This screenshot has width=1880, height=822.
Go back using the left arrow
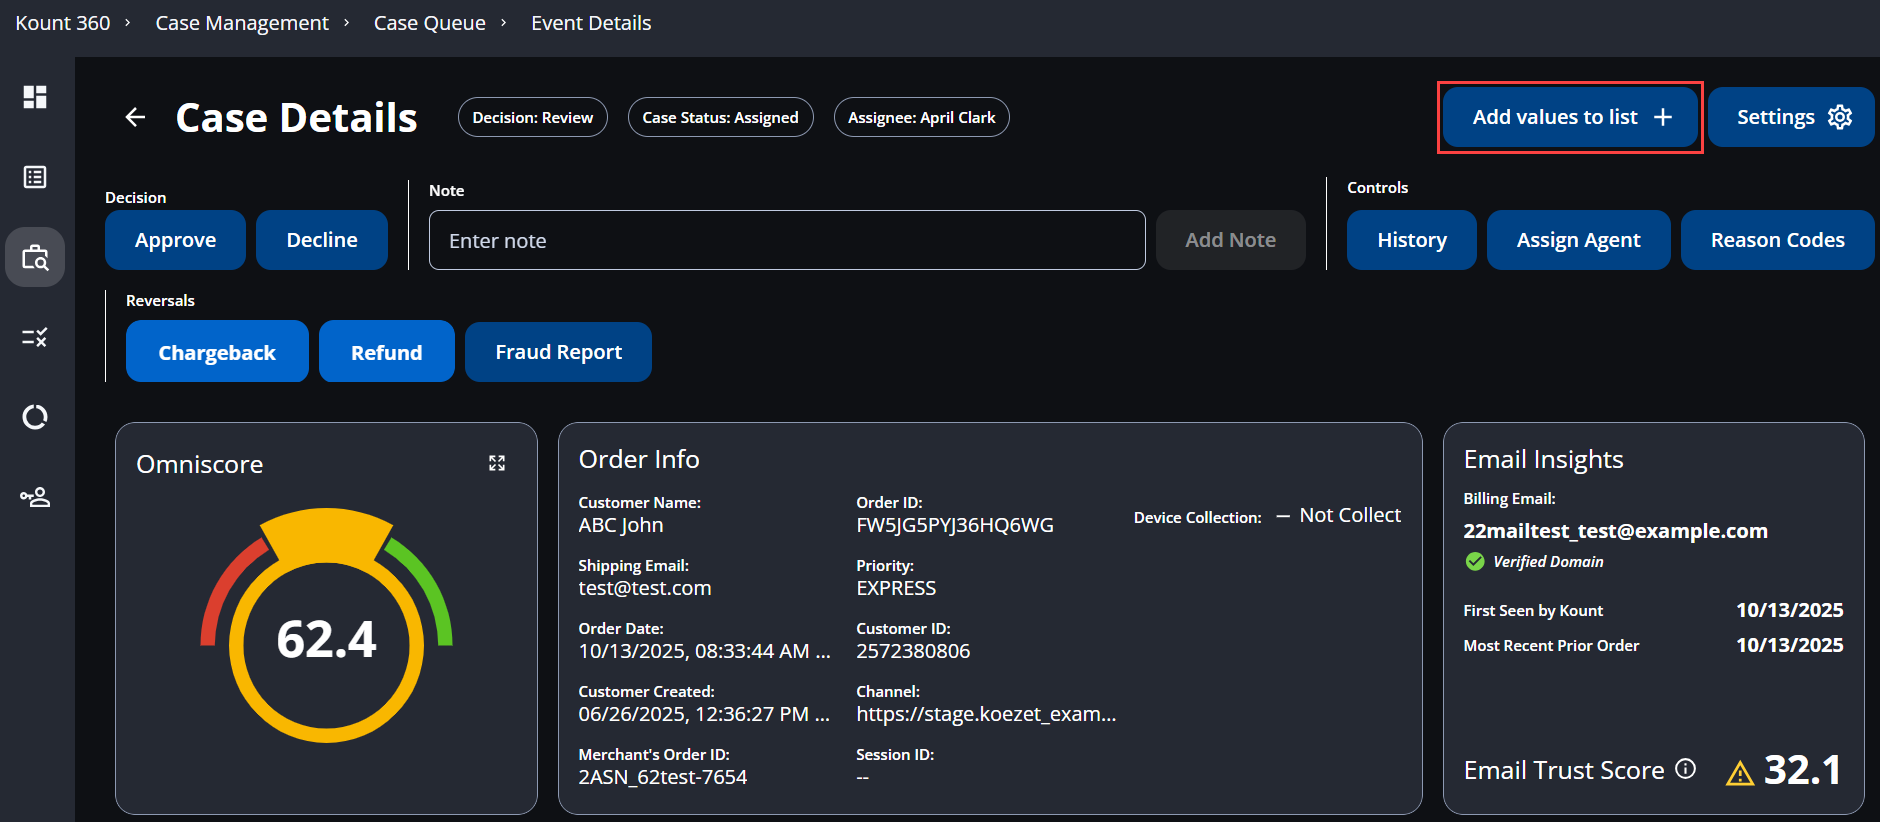(135, 118)
